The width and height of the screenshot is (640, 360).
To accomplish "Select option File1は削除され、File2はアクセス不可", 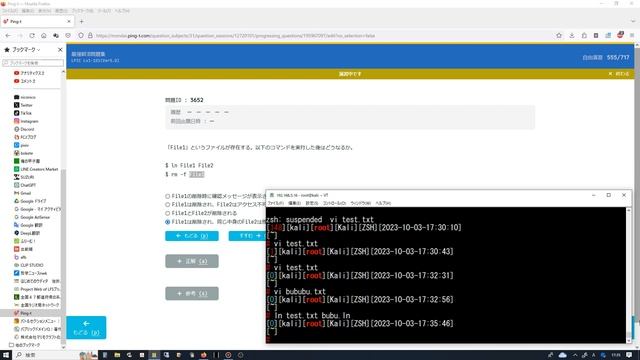I will [216, 204].
